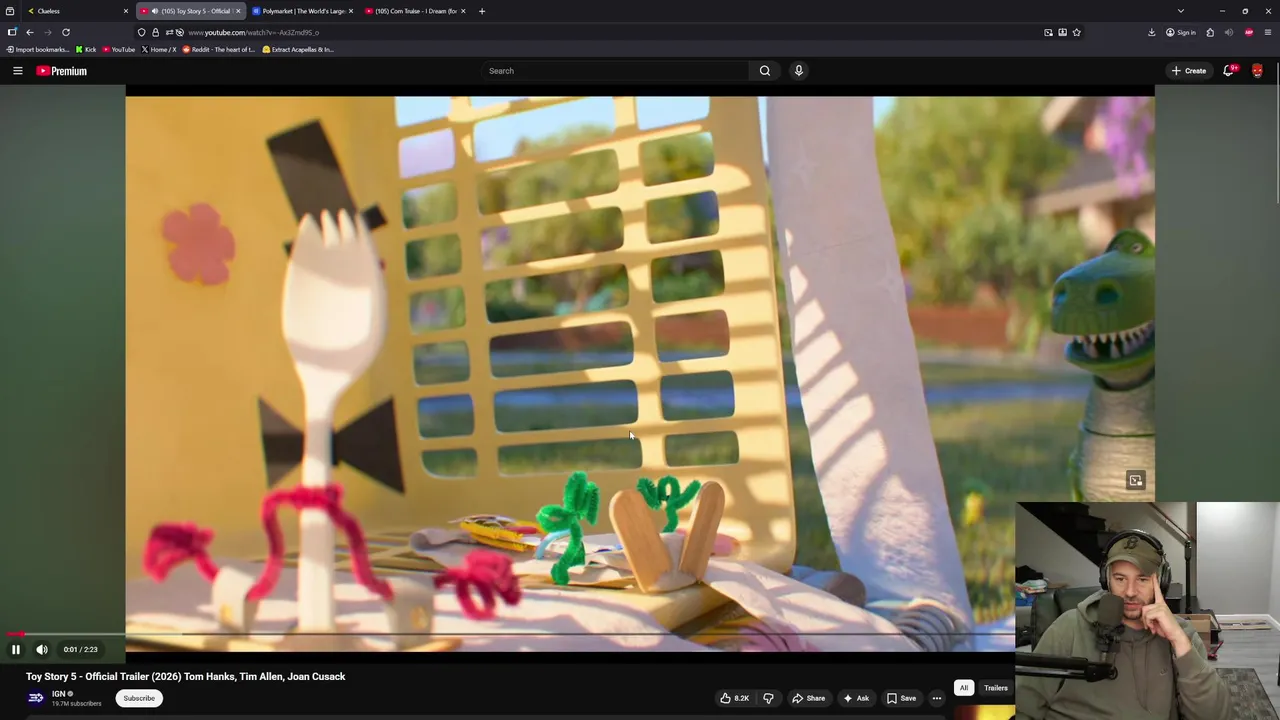Switch to the Polymarket browser tab

303,11
